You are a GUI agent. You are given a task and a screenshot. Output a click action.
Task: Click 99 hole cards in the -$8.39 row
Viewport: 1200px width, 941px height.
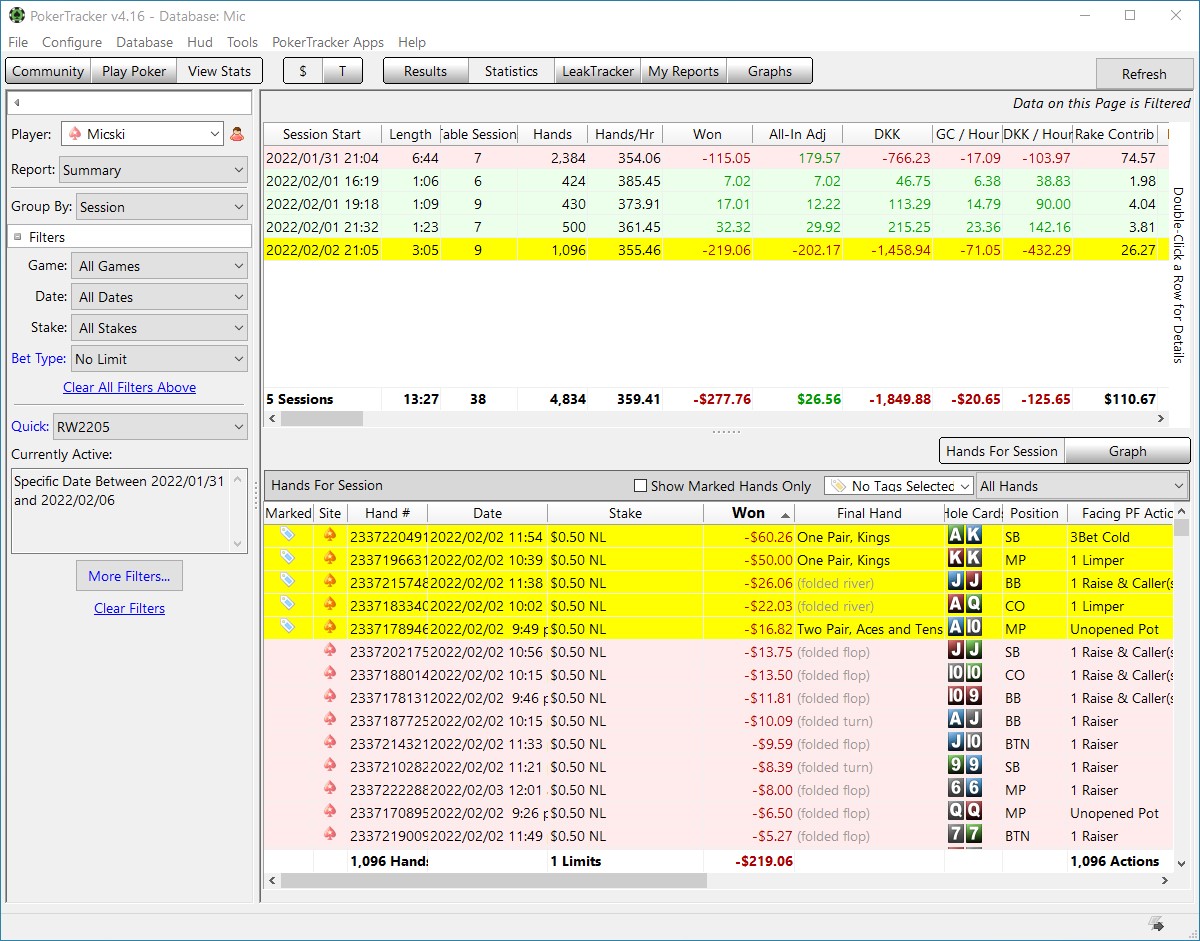tap(965, 765)
